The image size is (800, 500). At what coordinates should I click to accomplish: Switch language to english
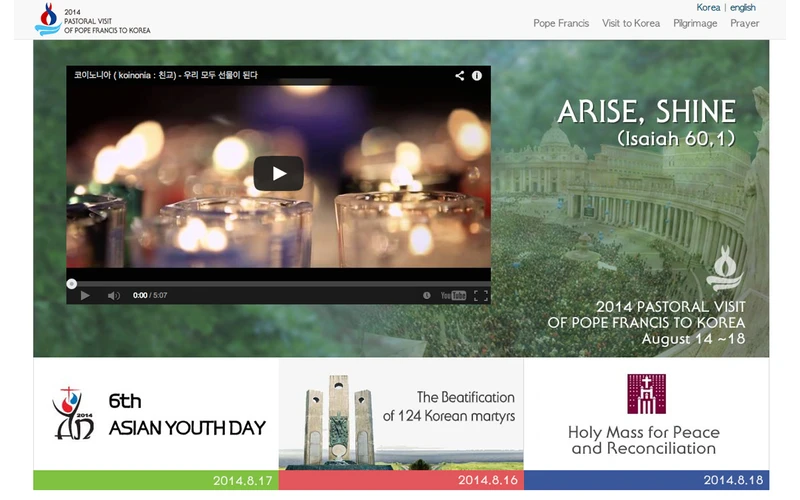pyautogui.click(x=743, y=8)
